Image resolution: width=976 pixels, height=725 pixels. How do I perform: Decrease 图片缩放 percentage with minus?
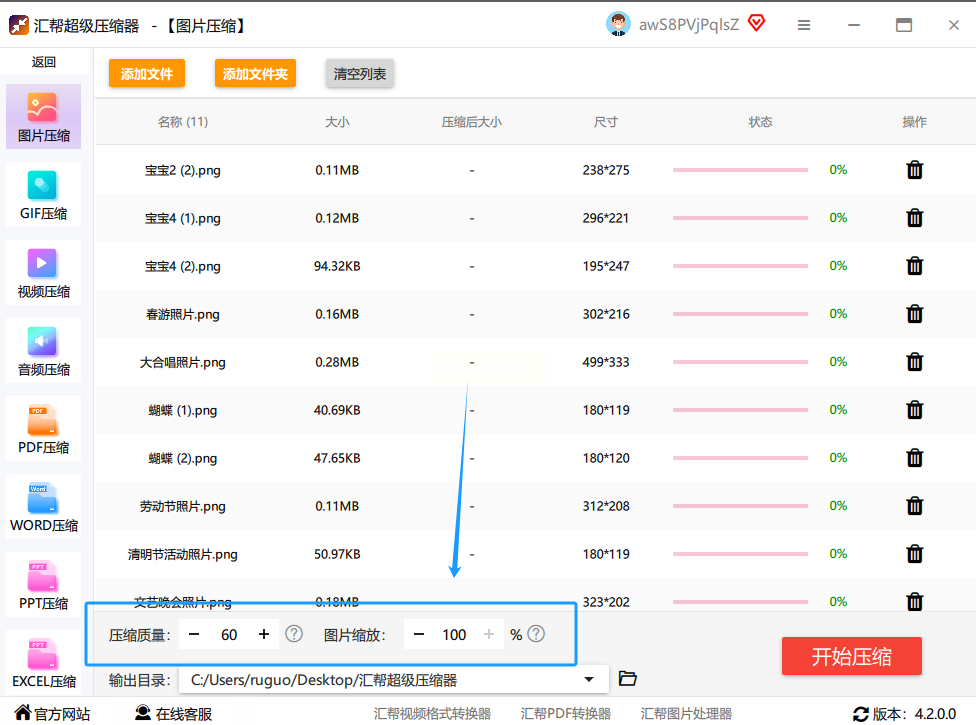(x=419, y=634)
